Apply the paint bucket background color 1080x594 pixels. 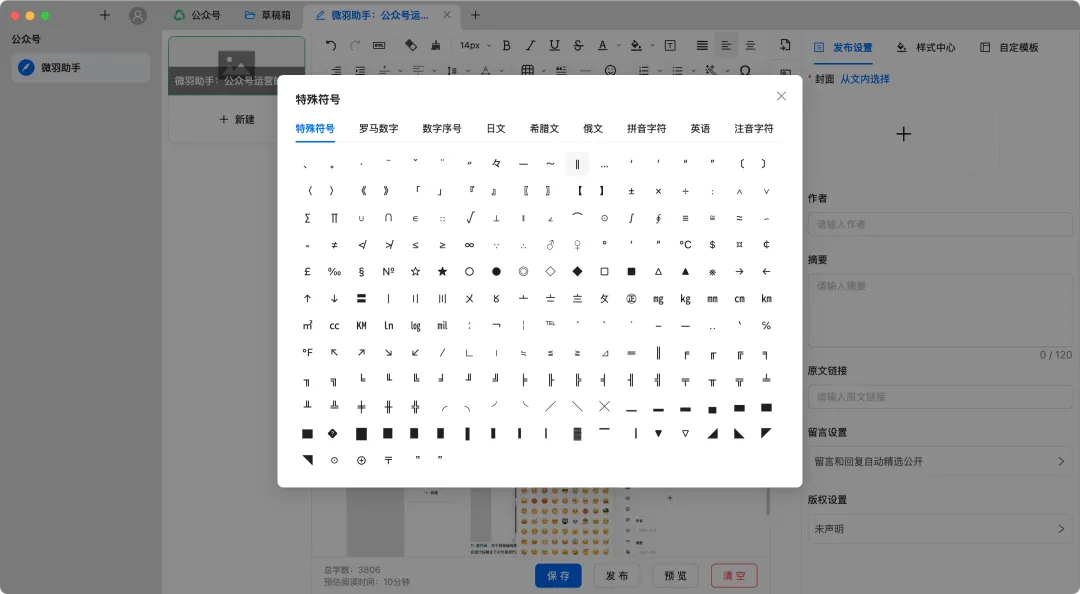(636, 45)
